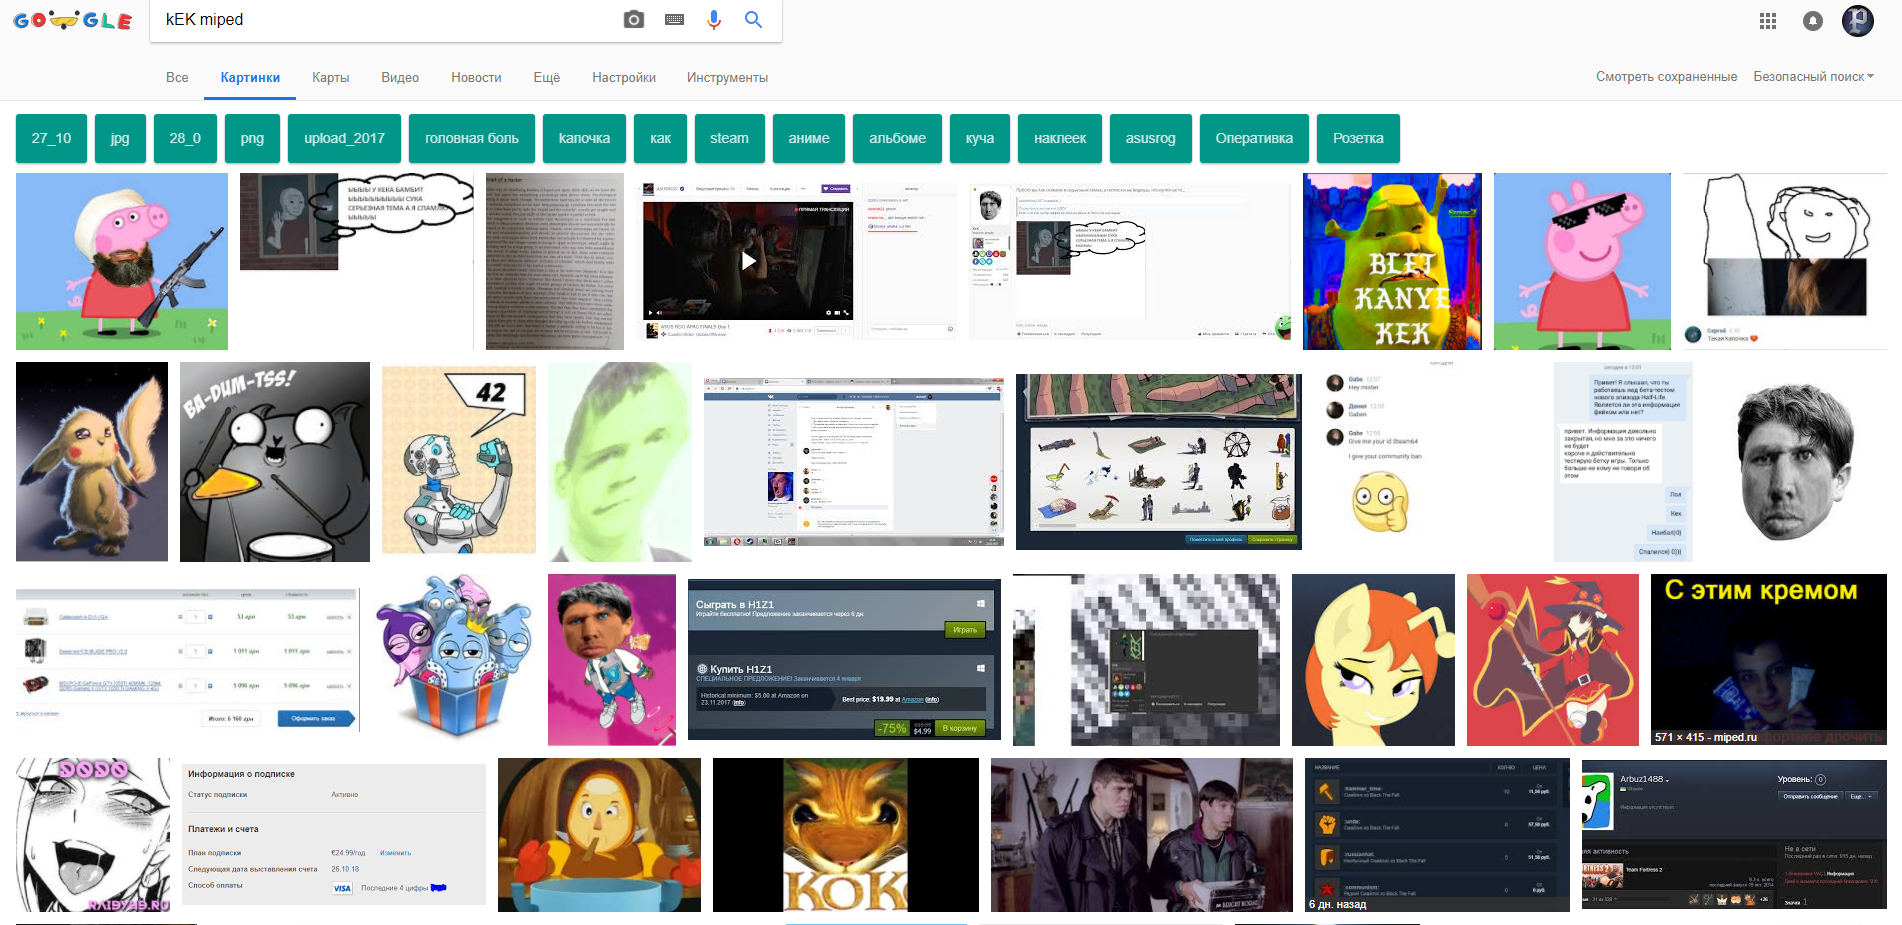Open the red witch anime girl image

(x=1553, y=660)
